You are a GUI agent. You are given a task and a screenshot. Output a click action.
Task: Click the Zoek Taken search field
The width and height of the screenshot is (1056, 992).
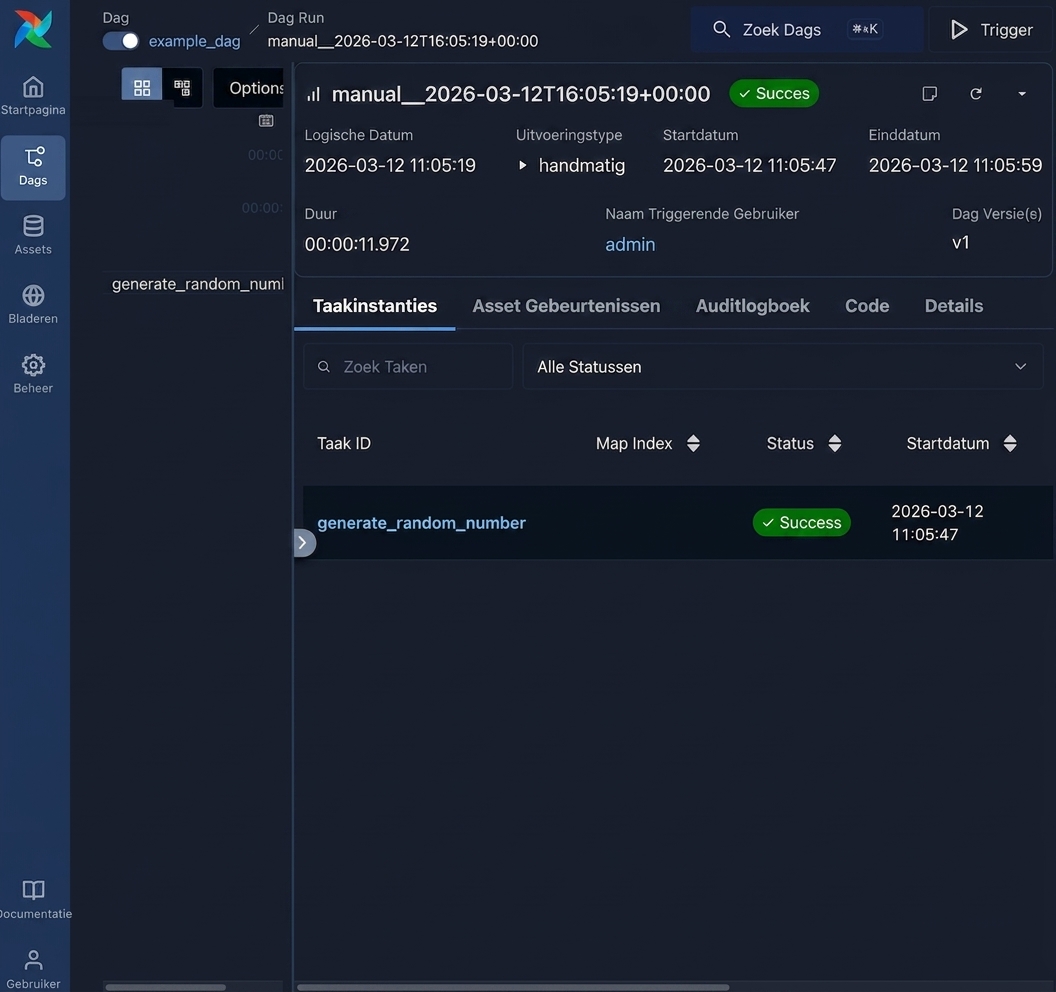pyautogui.click(x=408, y=367)
